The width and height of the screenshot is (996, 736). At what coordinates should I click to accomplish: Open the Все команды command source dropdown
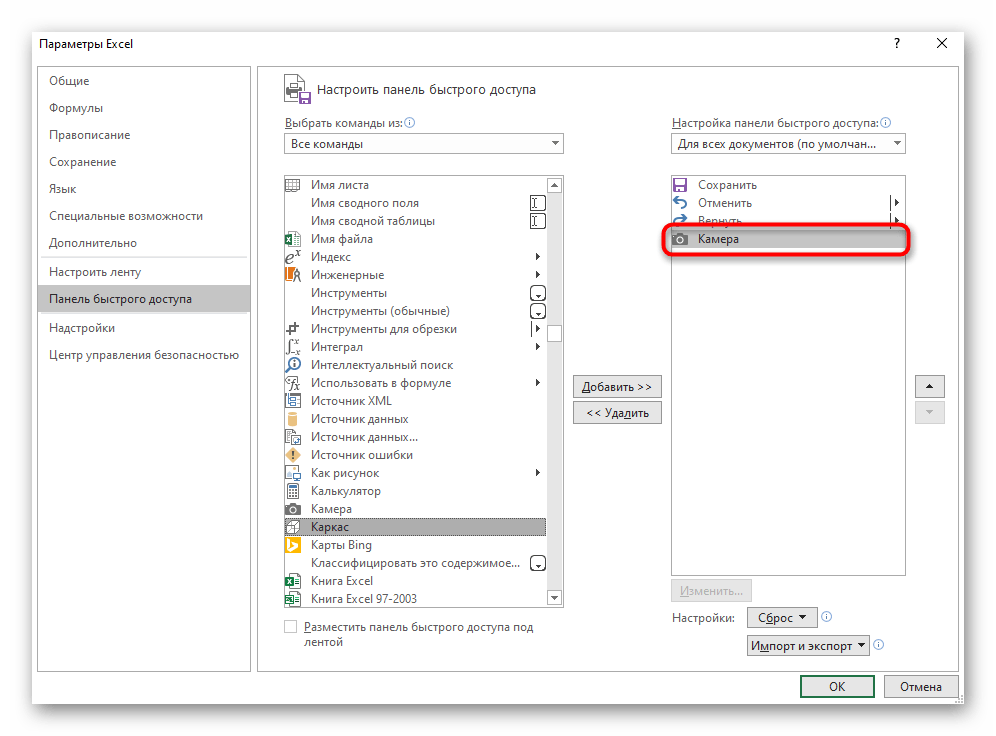pos(424,144)
